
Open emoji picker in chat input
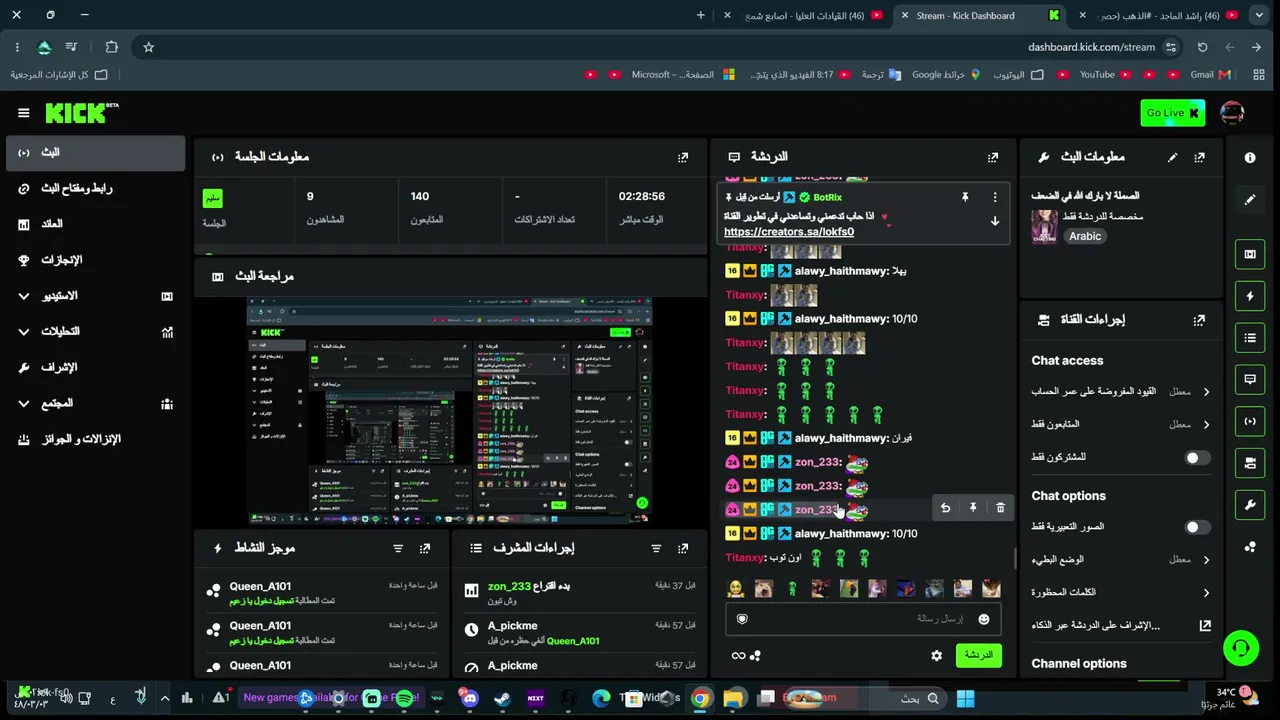(x=984, y=619)
